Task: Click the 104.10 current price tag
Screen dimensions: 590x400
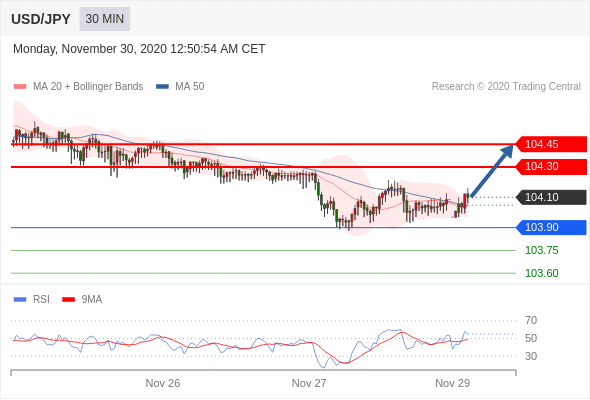Action: tap(551, 197)
